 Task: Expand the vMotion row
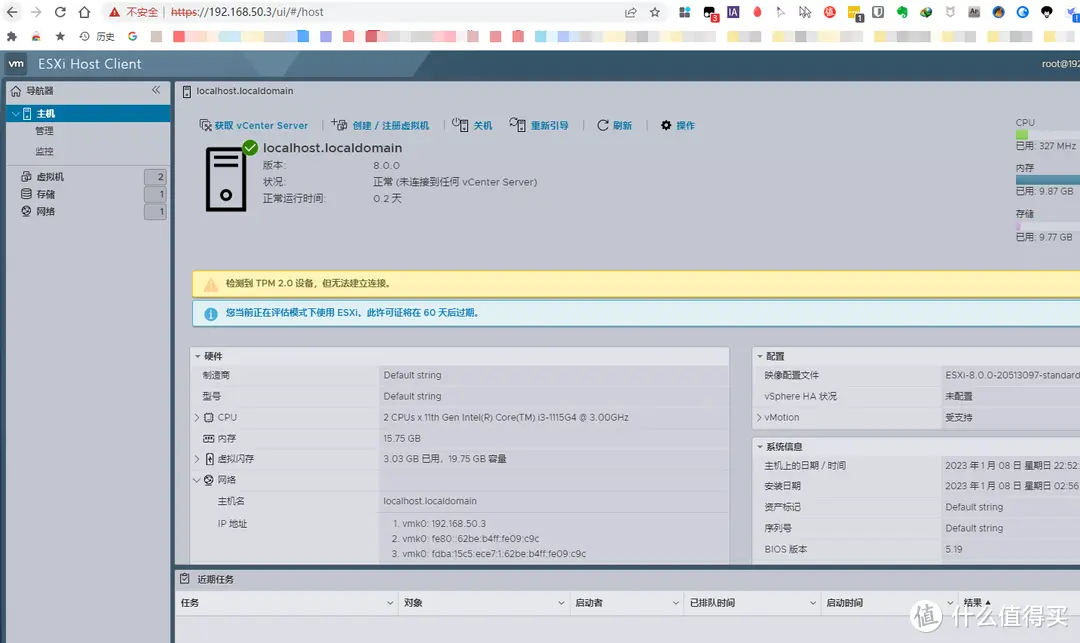point(759,417)
